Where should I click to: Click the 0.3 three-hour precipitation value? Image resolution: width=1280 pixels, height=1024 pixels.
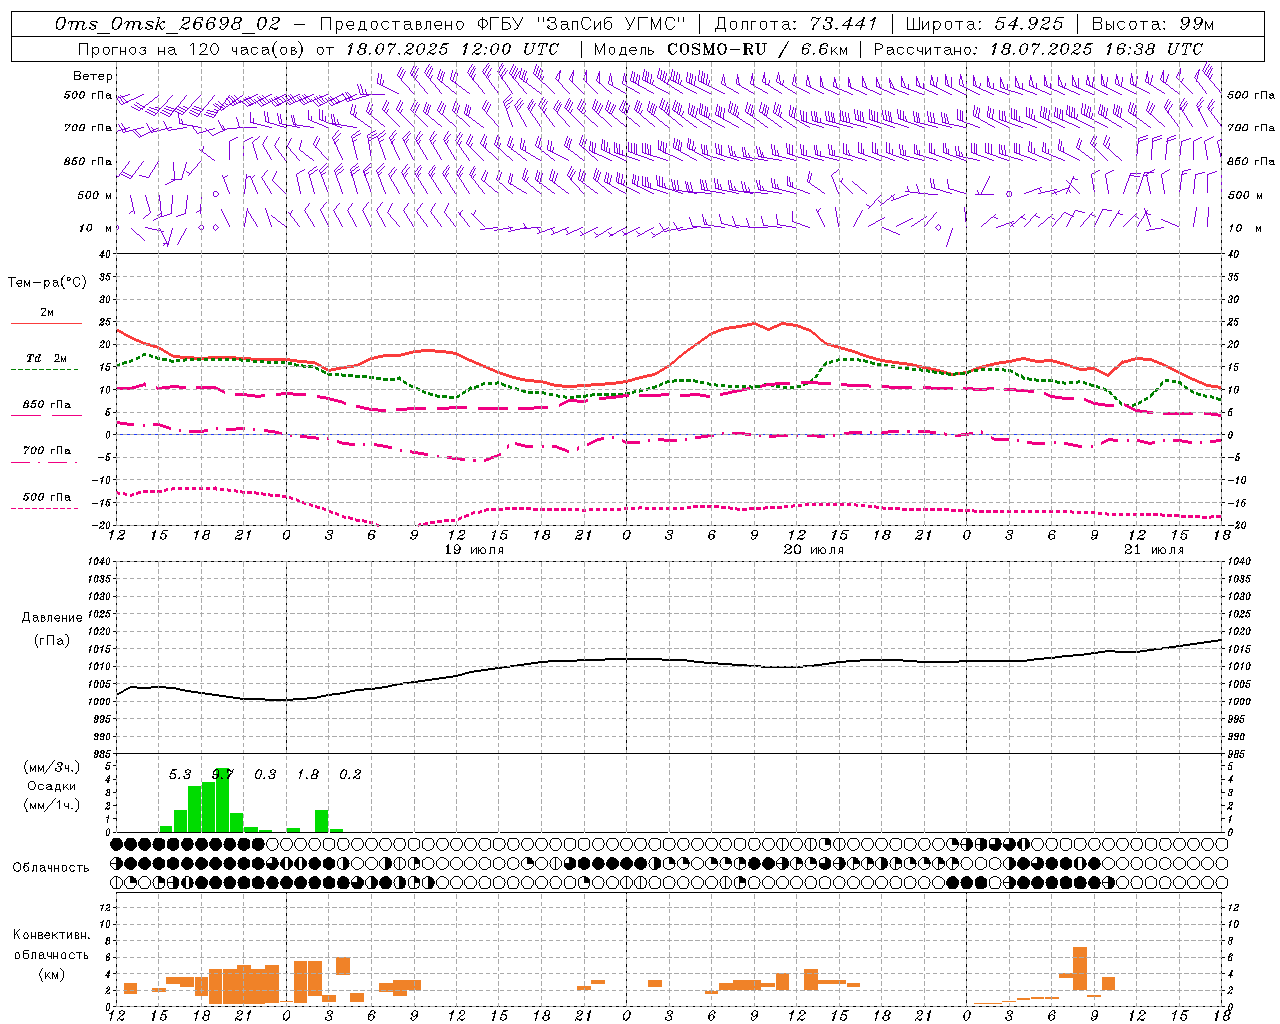pyautogui.click(x=265, y=774)
